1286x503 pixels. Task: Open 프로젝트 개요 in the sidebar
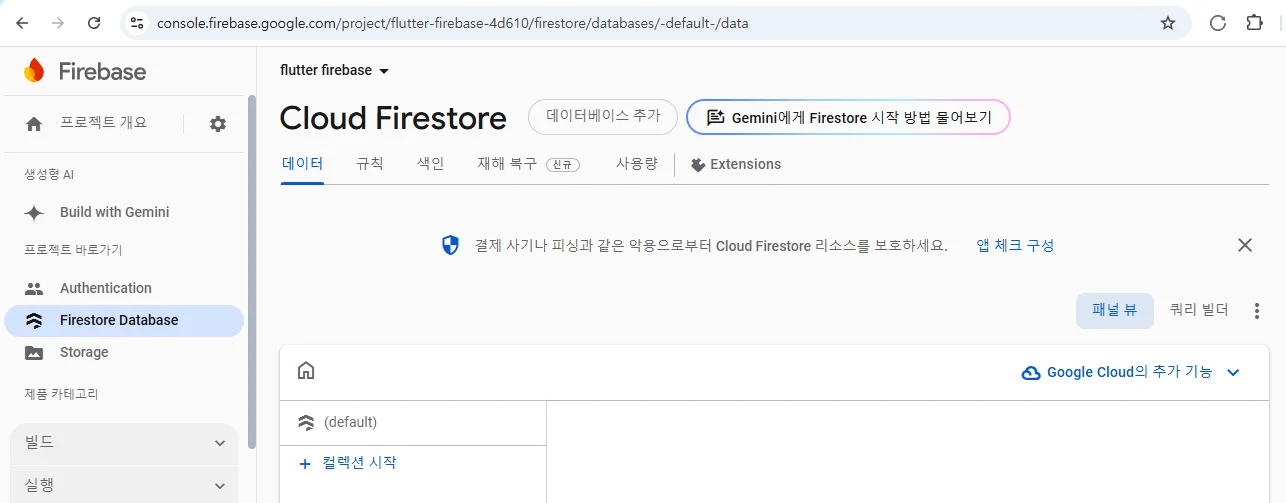[103, 123]
